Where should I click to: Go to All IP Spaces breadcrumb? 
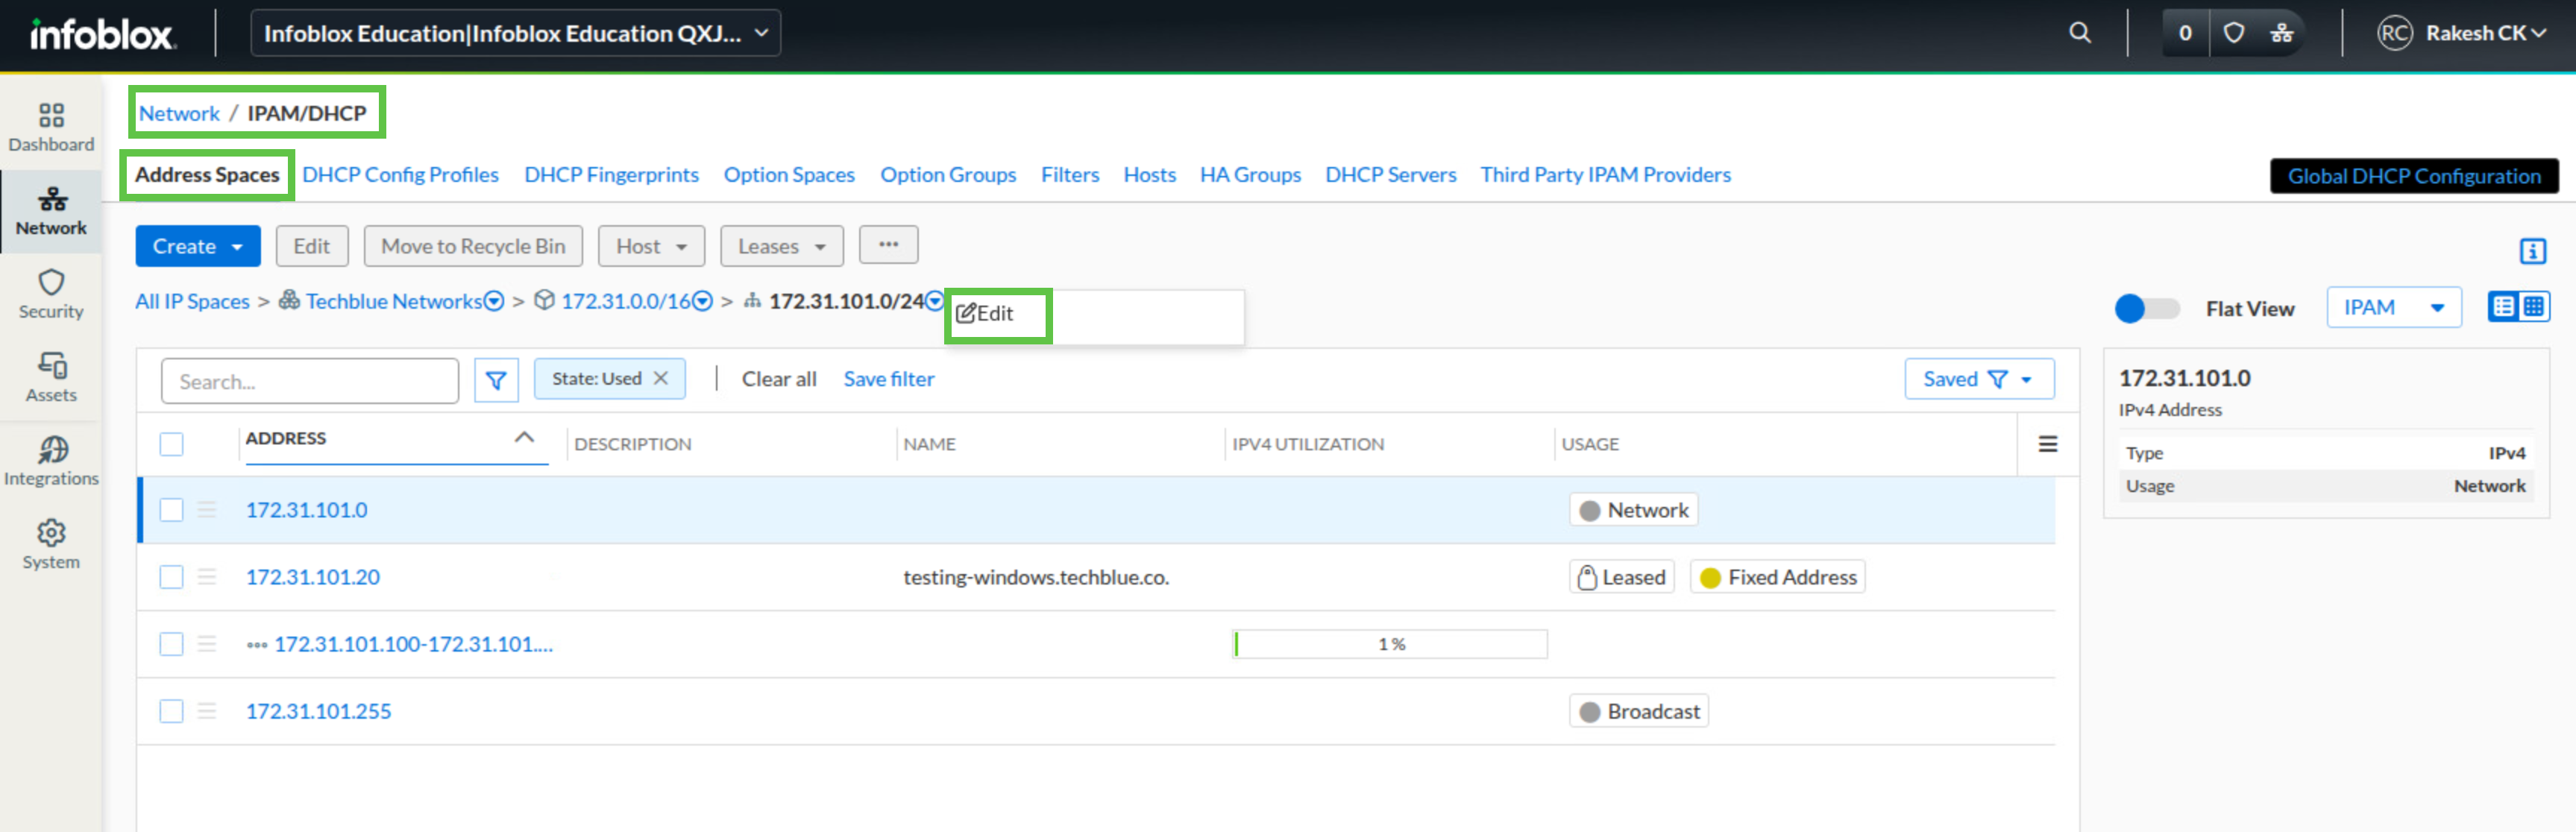[192, 301]
